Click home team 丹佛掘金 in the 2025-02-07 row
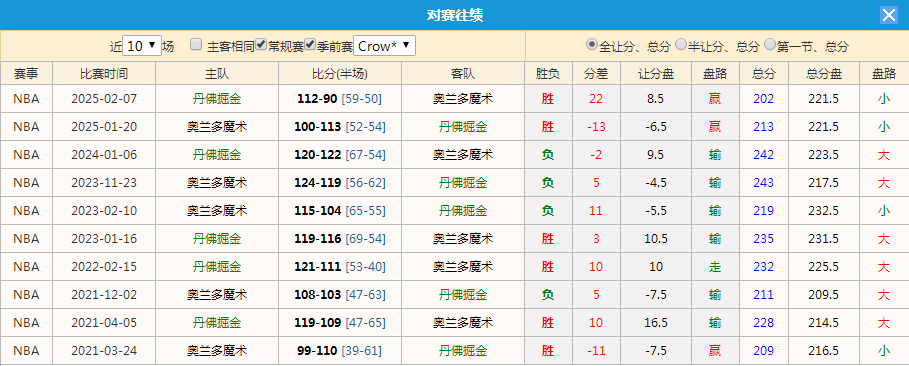The height and width of the screenshot is (366, 909). click(x=217, y=99)
